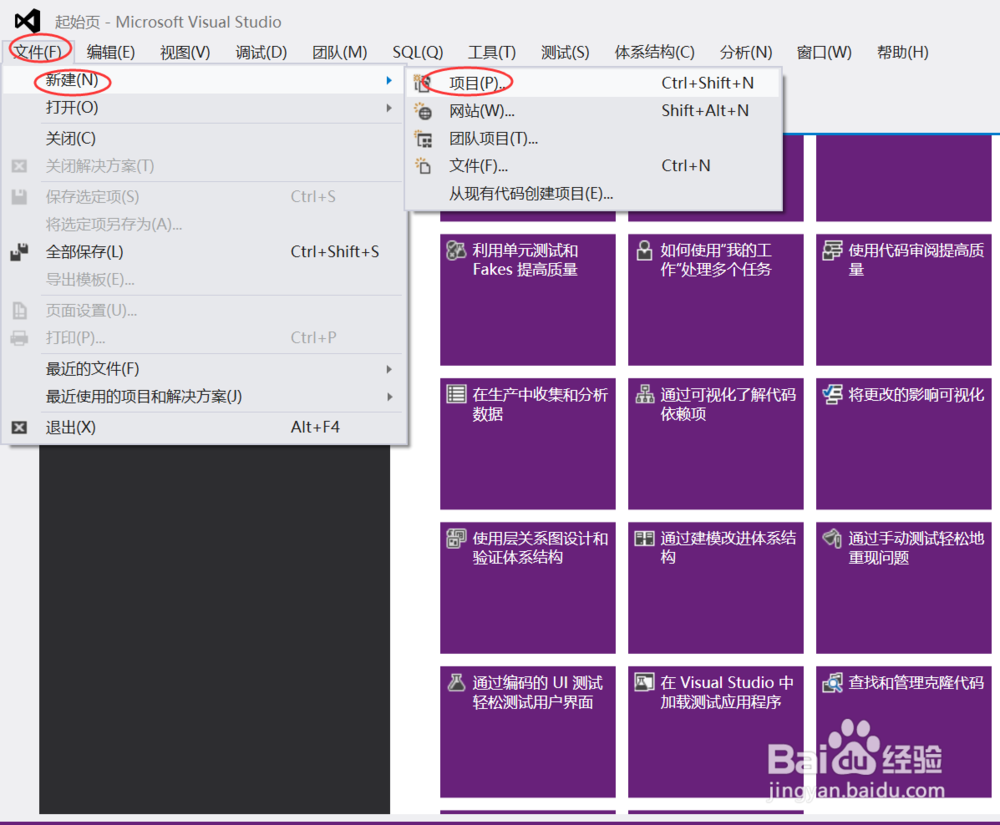
Task: Click the Save Selected (保存选定项) disk icon
Action: point(19,196)
